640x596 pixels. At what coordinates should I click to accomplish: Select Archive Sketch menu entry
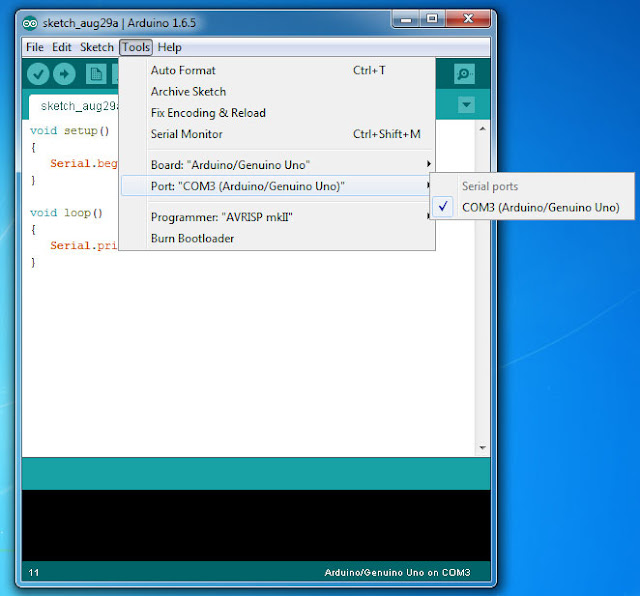277,91
